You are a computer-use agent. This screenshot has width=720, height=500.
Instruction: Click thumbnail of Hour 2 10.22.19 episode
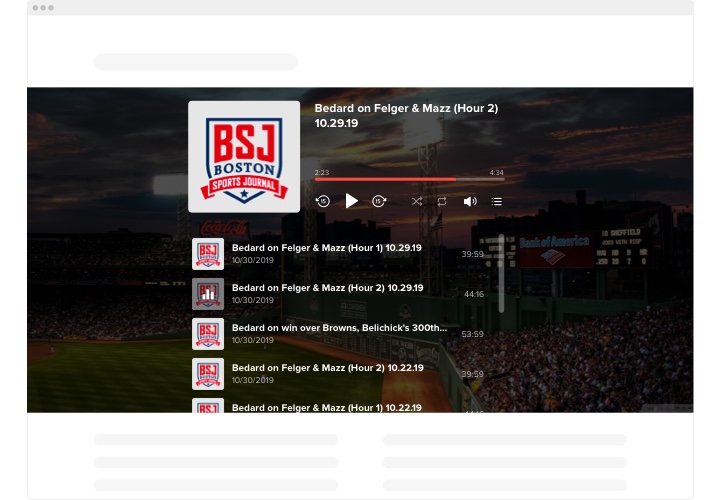tap(208, 374)
